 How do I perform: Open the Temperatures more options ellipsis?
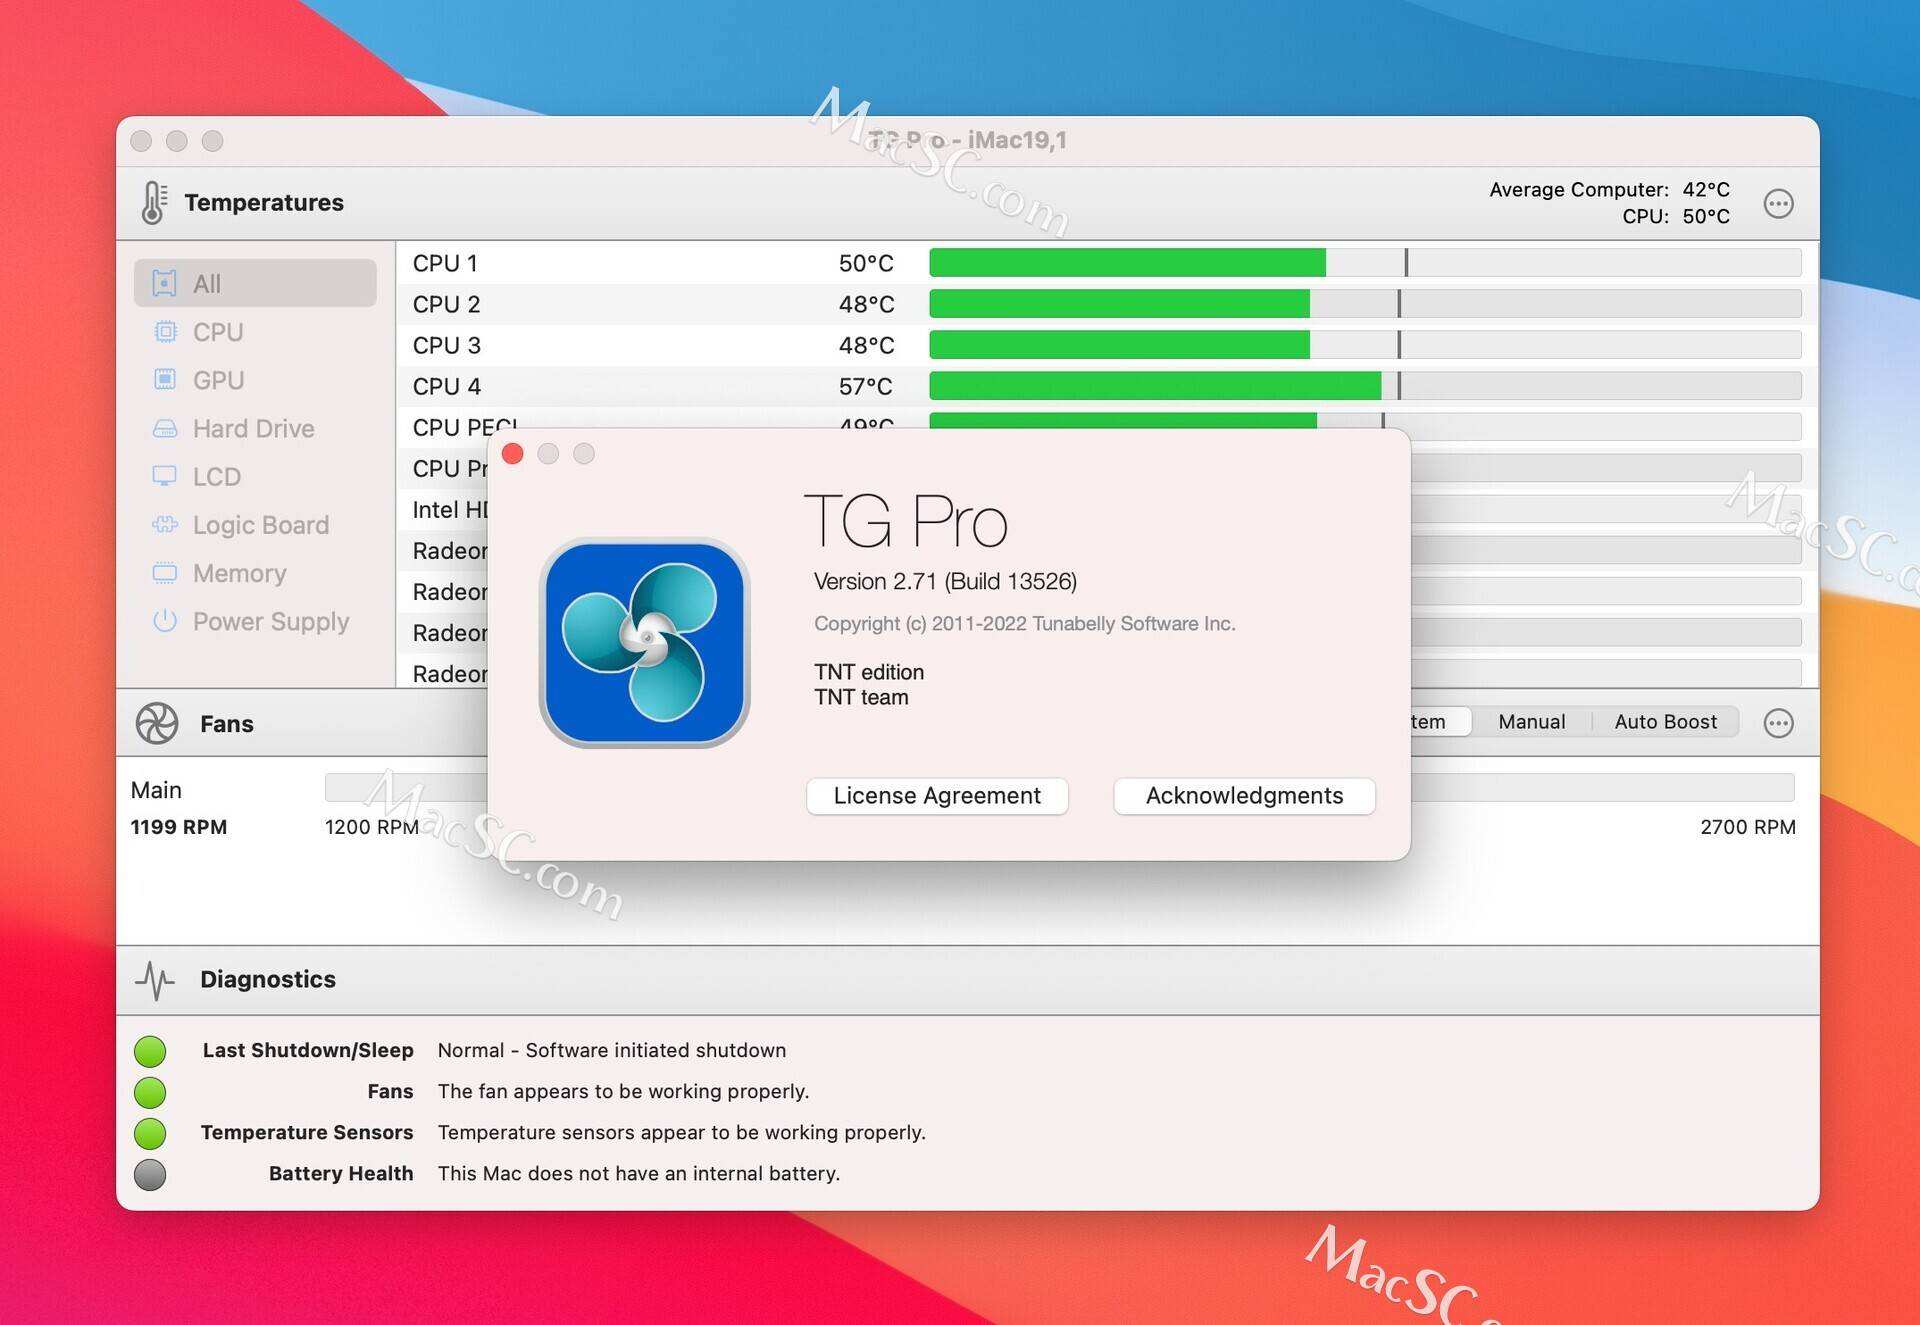[x=1778, y=204]
